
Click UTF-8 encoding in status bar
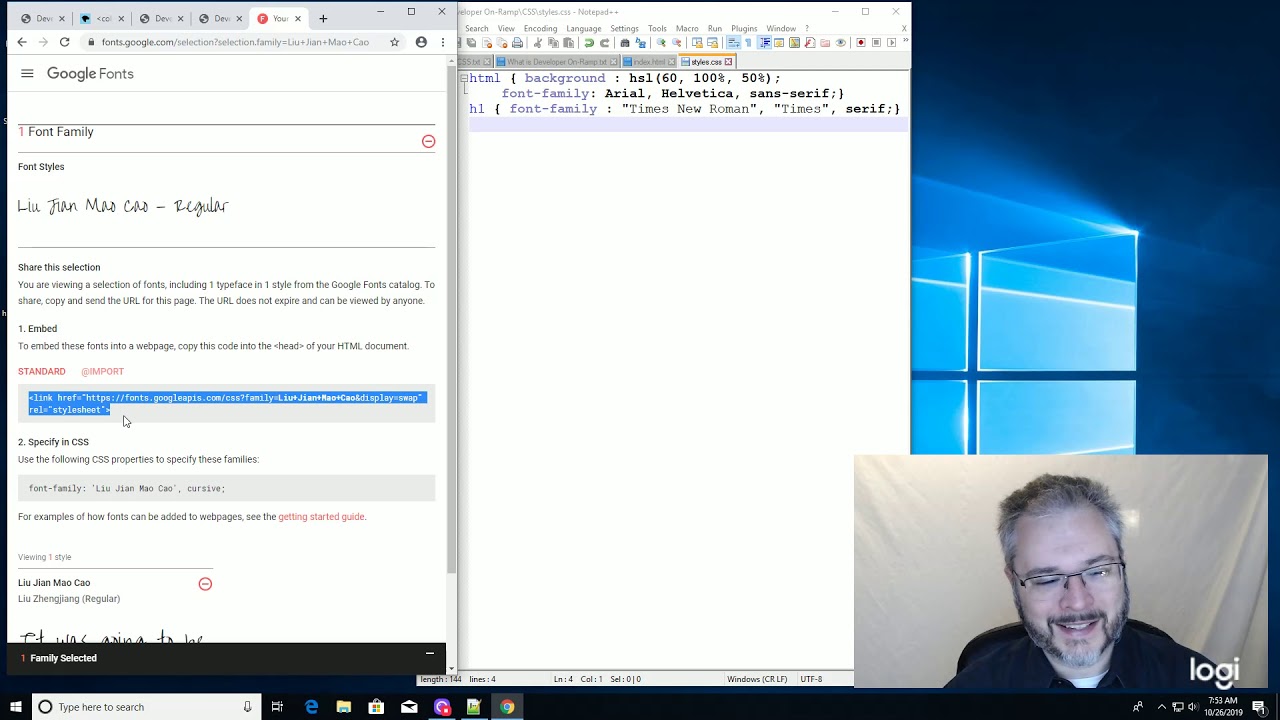(811, 679)
